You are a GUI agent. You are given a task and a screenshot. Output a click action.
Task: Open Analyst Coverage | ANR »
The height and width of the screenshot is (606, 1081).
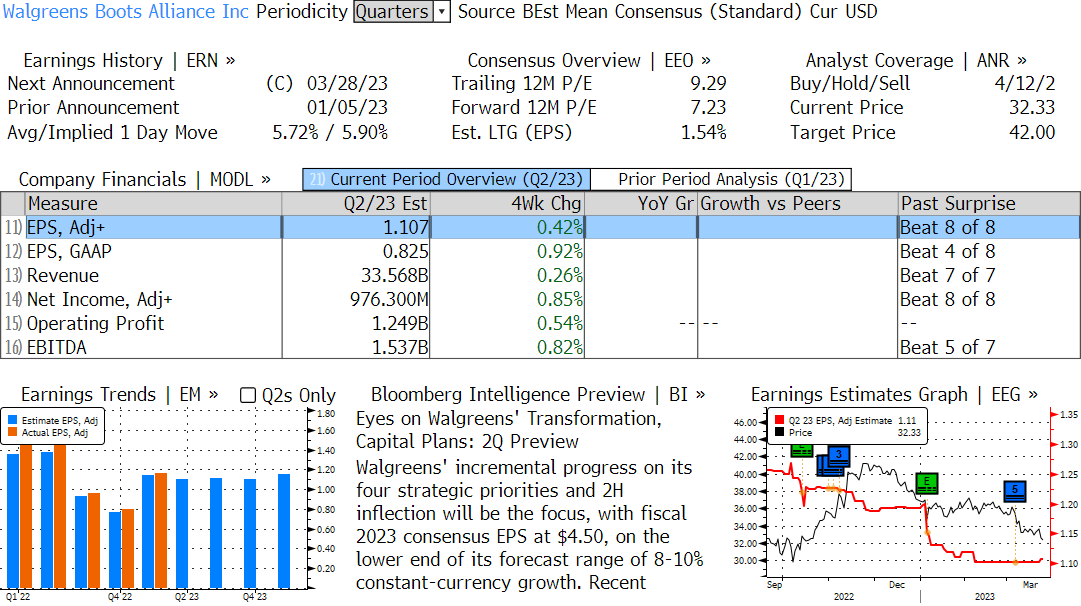[x=916, y=61]
